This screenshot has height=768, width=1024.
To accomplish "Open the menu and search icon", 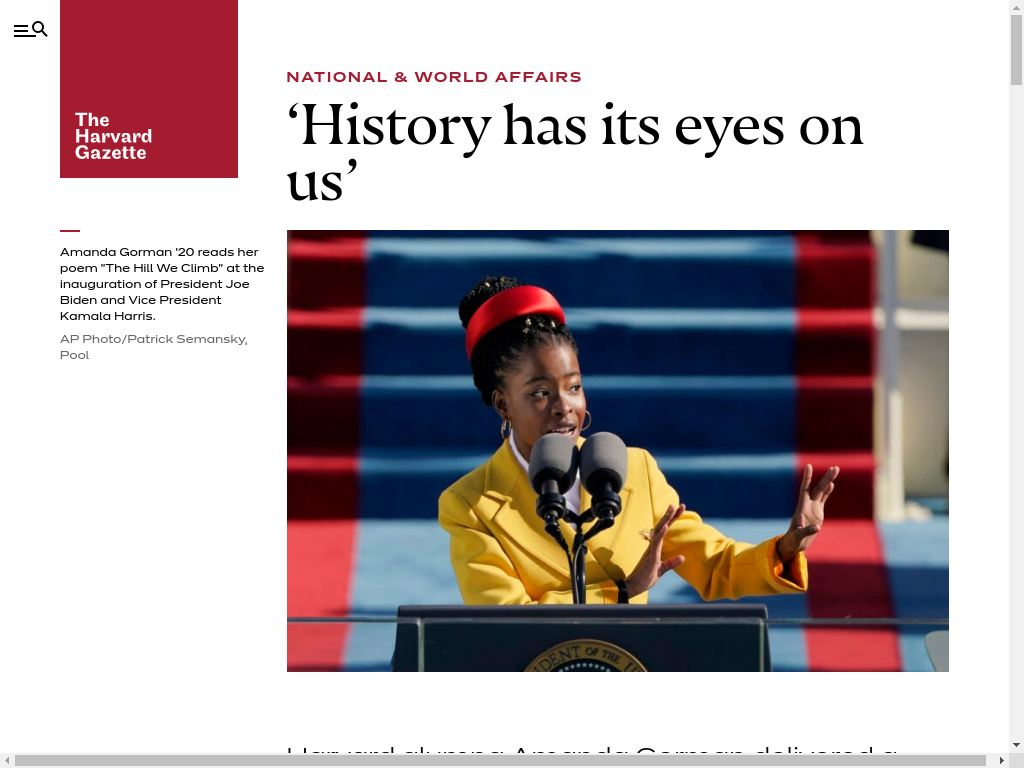I will pos(30,30).
